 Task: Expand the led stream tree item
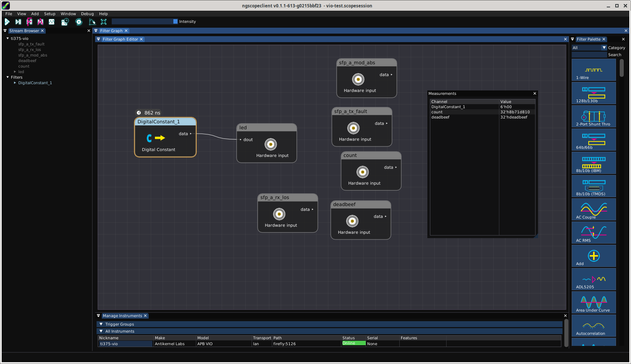point(15,72)
